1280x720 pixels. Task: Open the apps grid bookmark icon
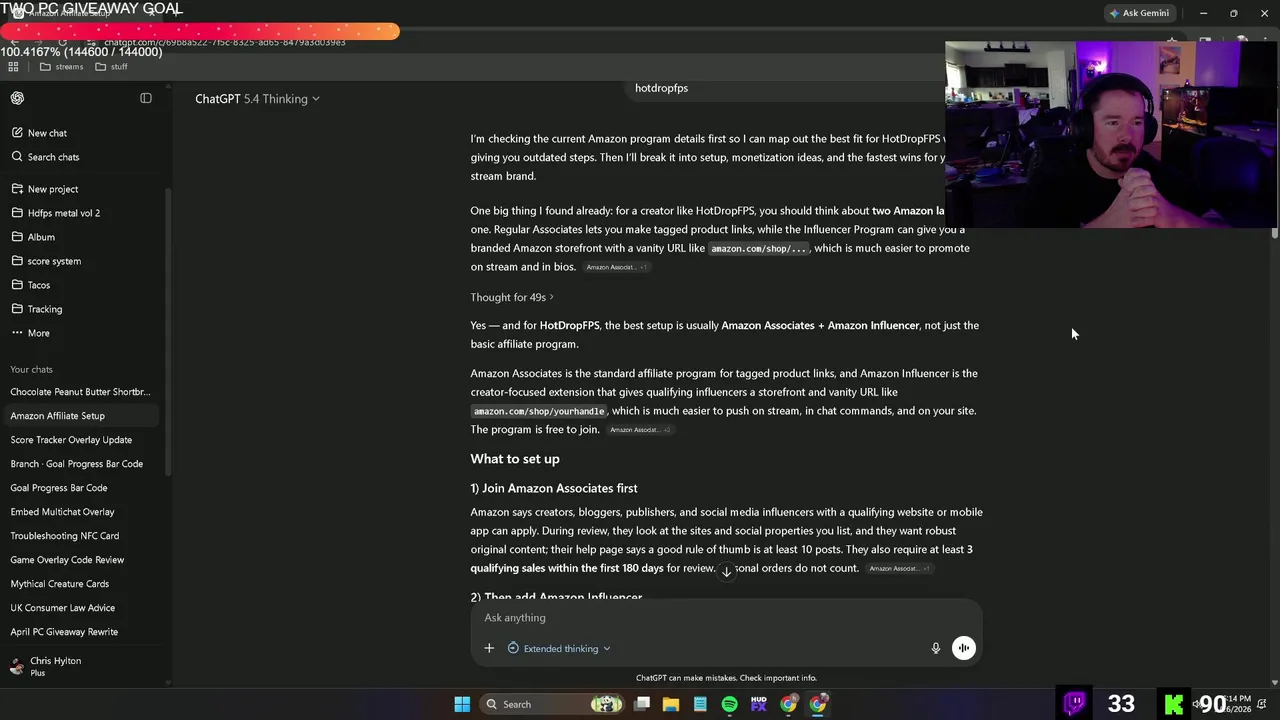[x=13, y=67]
